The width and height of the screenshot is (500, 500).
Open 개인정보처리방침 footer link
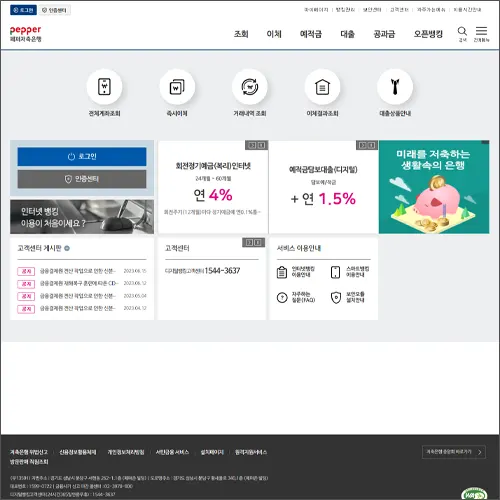pos(126,452)
